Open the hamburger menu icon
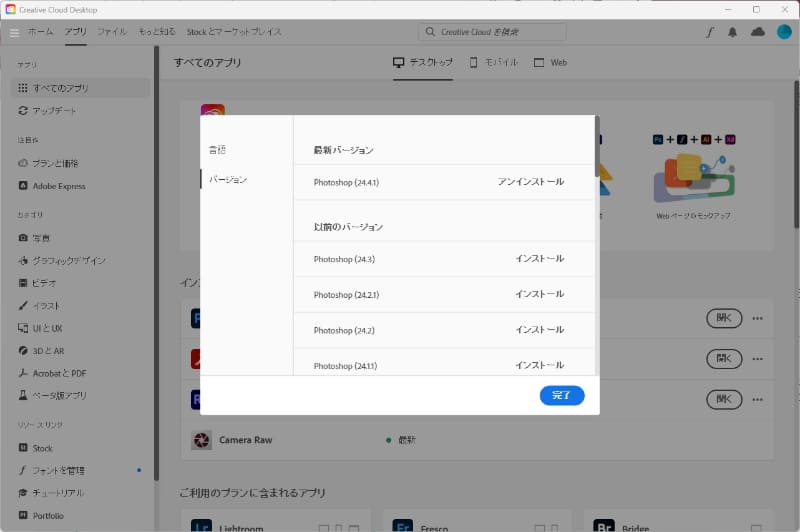 pyautogui.click(x=14, y=33)
